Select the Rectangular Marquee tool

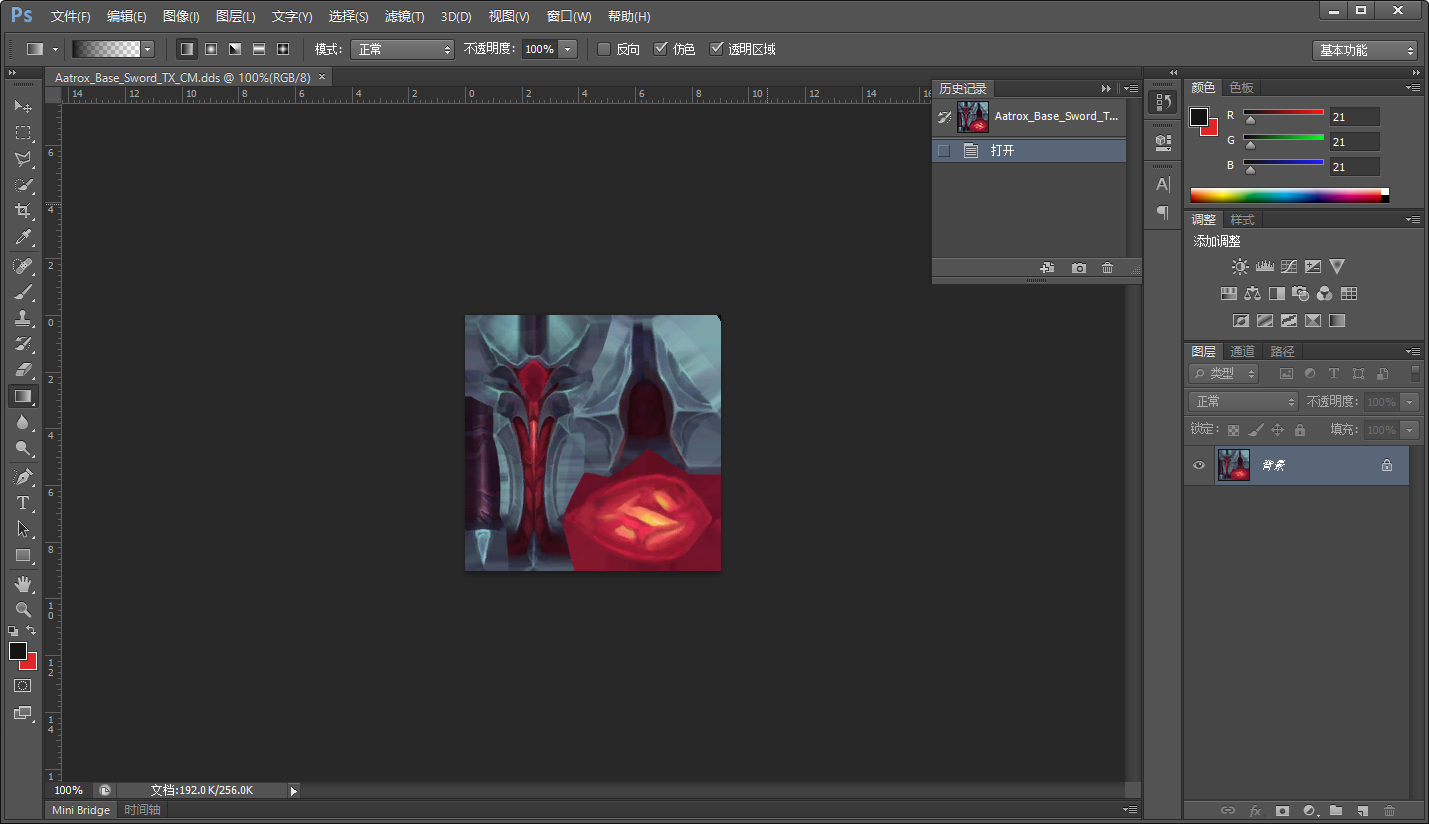pos(23,132)
